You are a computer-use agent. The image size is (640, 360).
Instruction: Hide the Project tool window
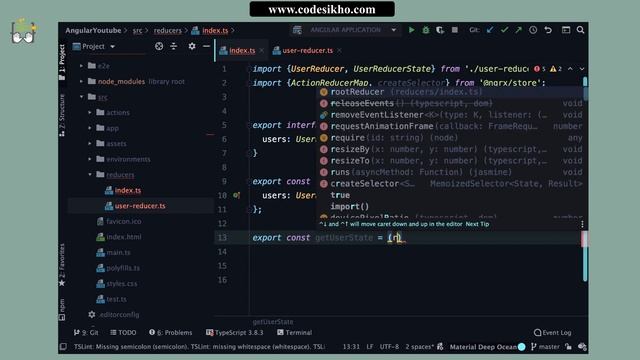(206, 46)
